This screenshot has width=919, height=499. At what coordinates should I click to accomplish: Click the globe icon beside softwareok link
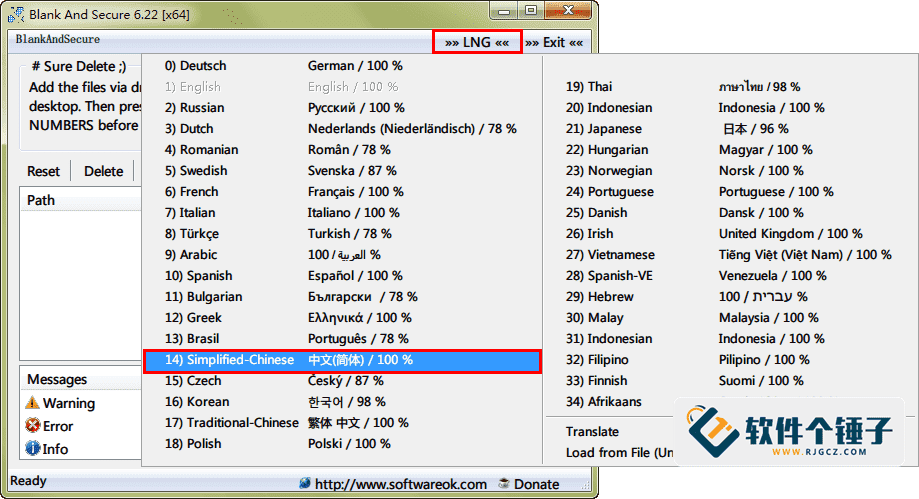pos(304,483)
